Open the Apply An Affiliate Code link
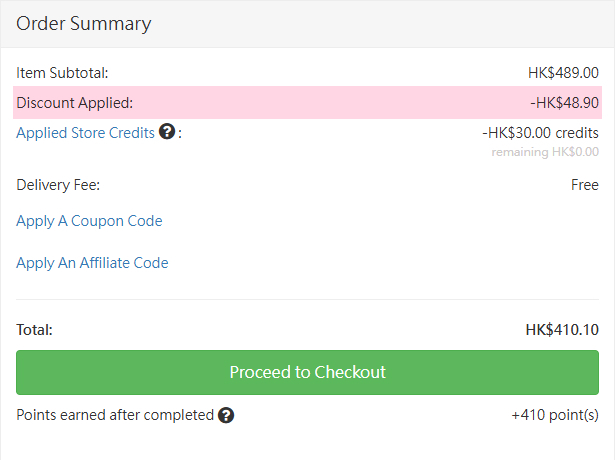The width and height of the screenshot is (615, 460). [x=92, y=263]
